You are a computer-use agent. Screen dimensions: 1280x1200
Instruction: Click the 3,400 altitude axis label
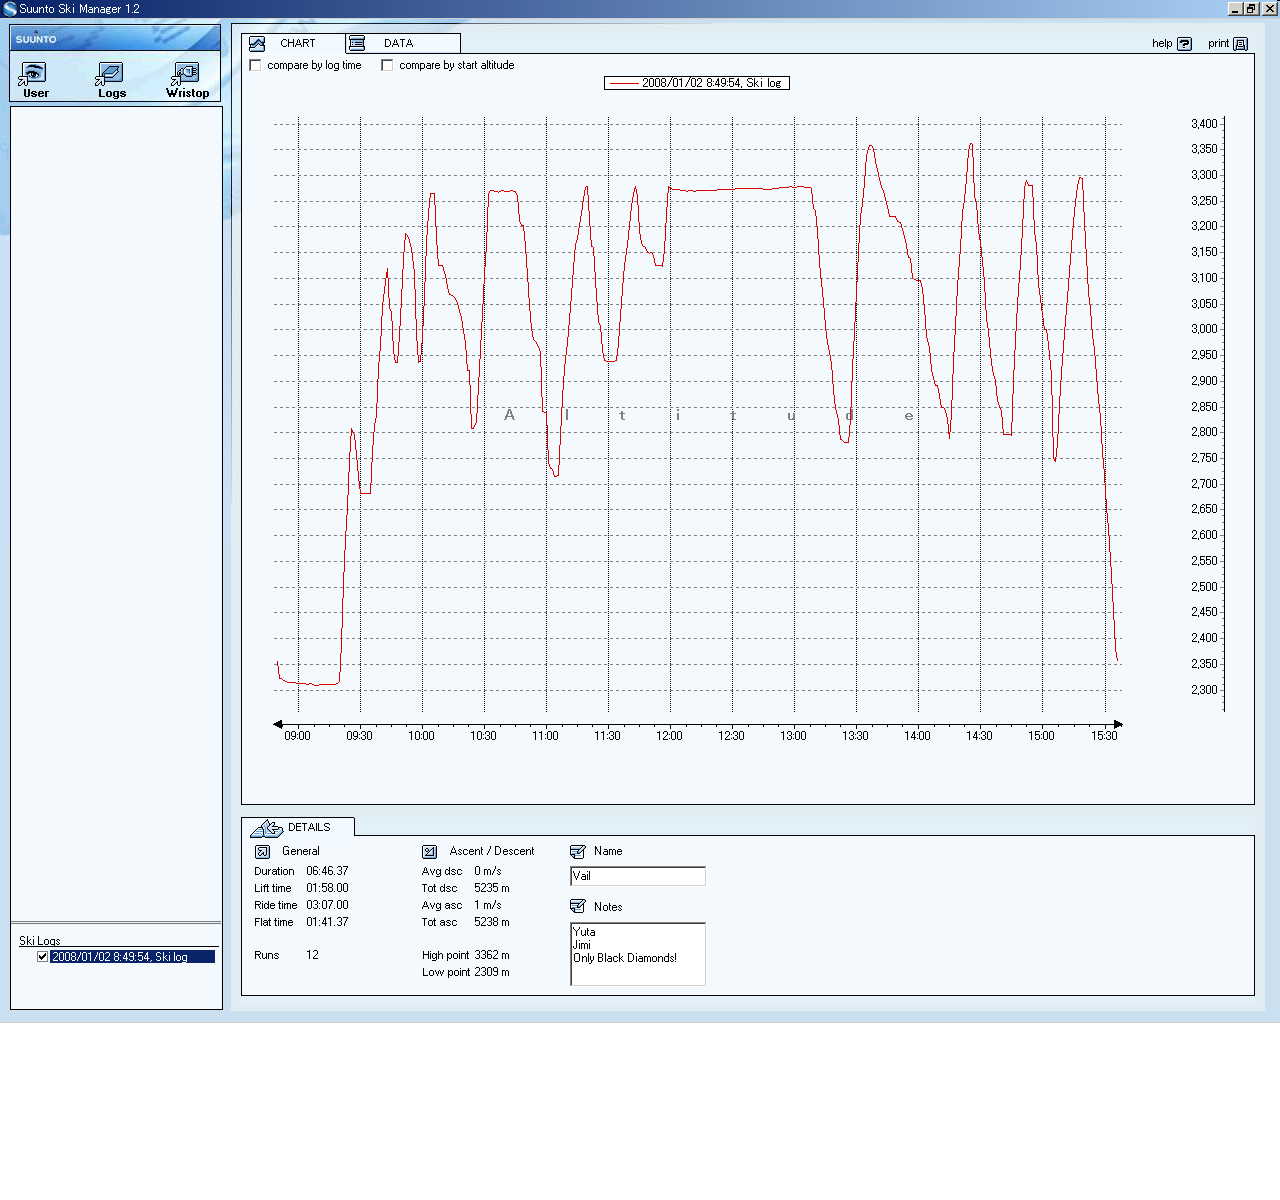pos(1204,124)
